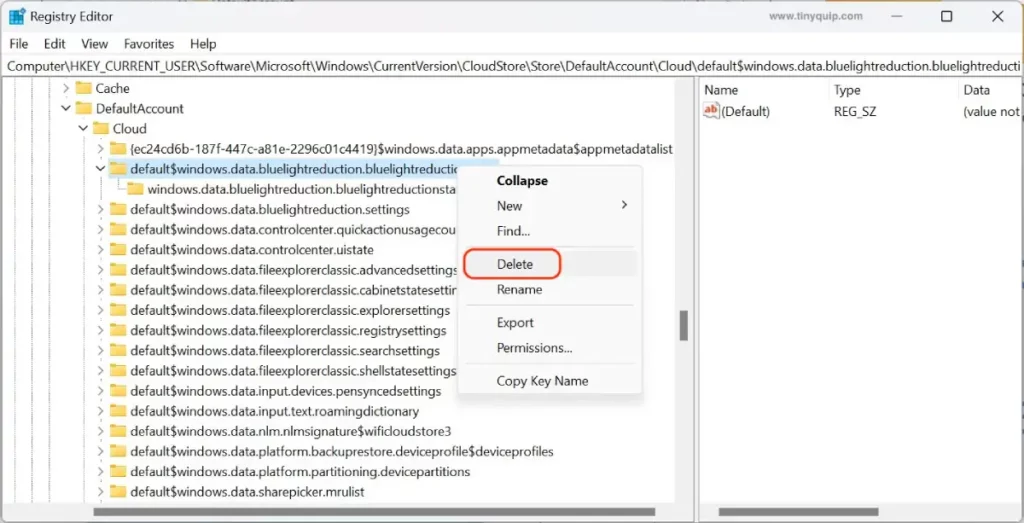Click folder icon of controlcenter.uistate key
The width and height of the screenshot is (1024, 523).
click(118, 249)
